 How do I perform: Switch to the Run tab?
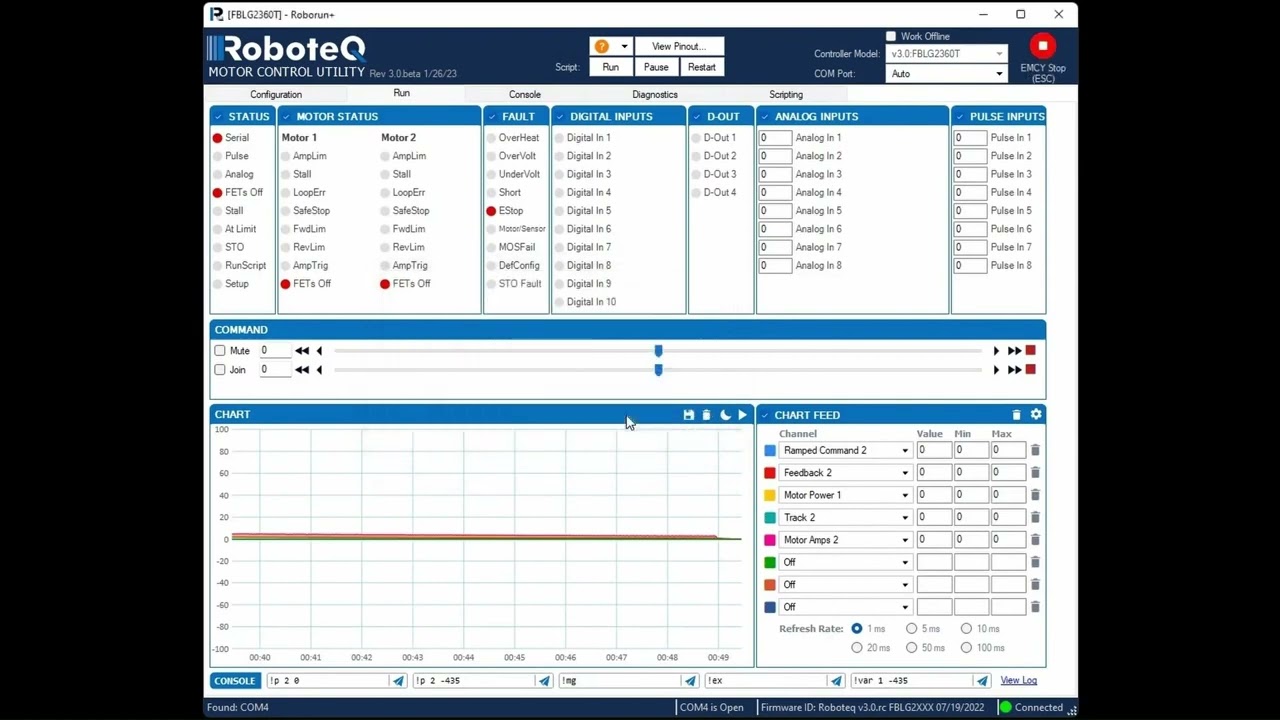[401, 93]
